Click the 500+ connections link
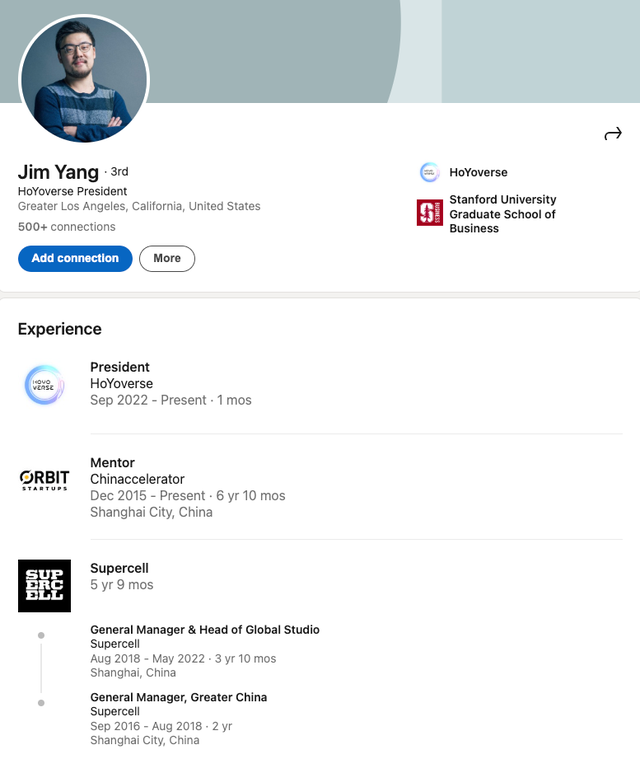This screenshot has width=640, height=759. (x=66, y=227)
